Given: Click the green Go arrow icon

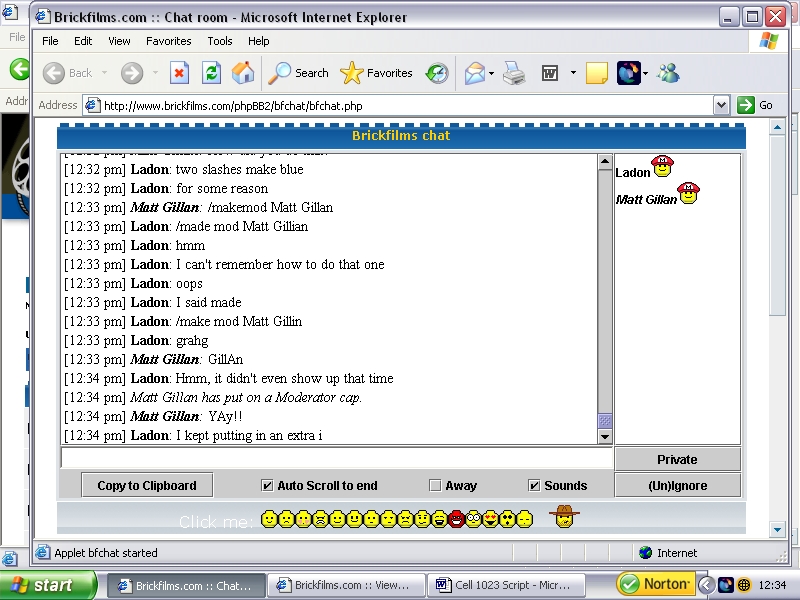Looking at the screenshot, I should 745,105.
